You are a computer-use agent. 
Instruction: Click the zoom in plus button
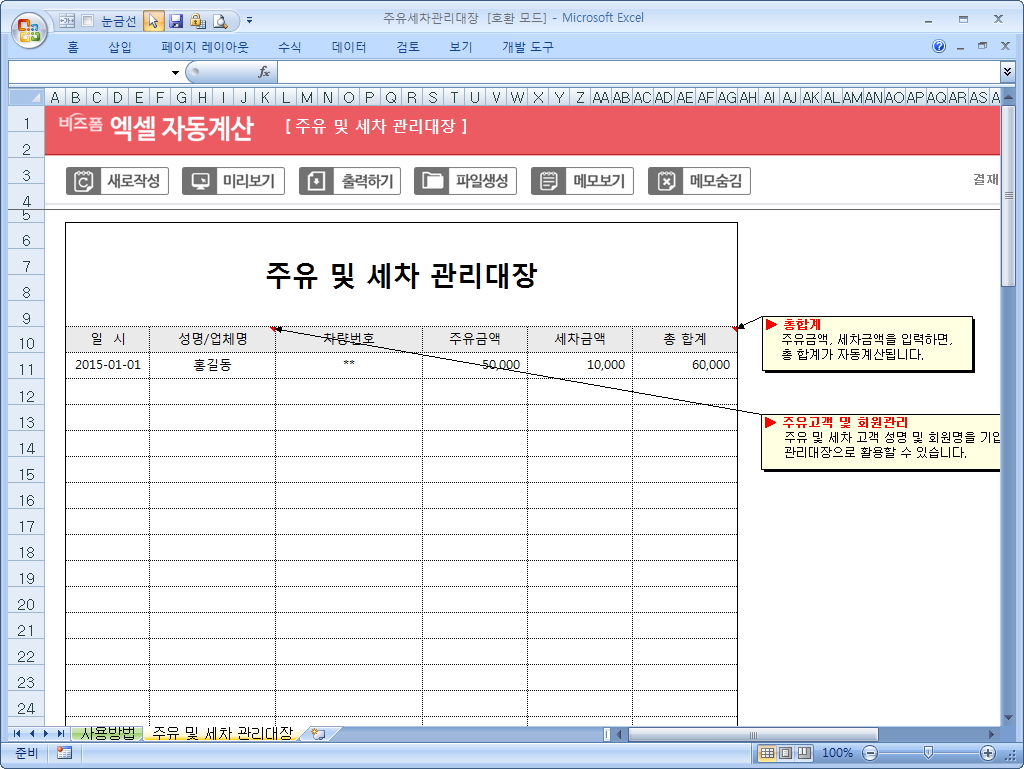tap(987, 753)
